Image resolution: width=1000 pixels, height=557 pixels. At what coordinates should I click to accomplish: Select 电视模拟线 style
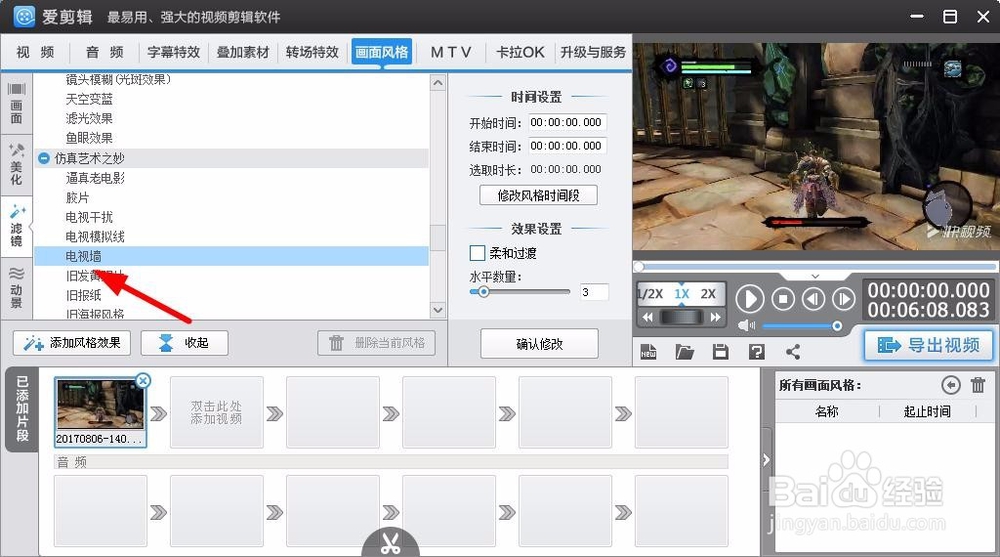click(x=95, y=237)
